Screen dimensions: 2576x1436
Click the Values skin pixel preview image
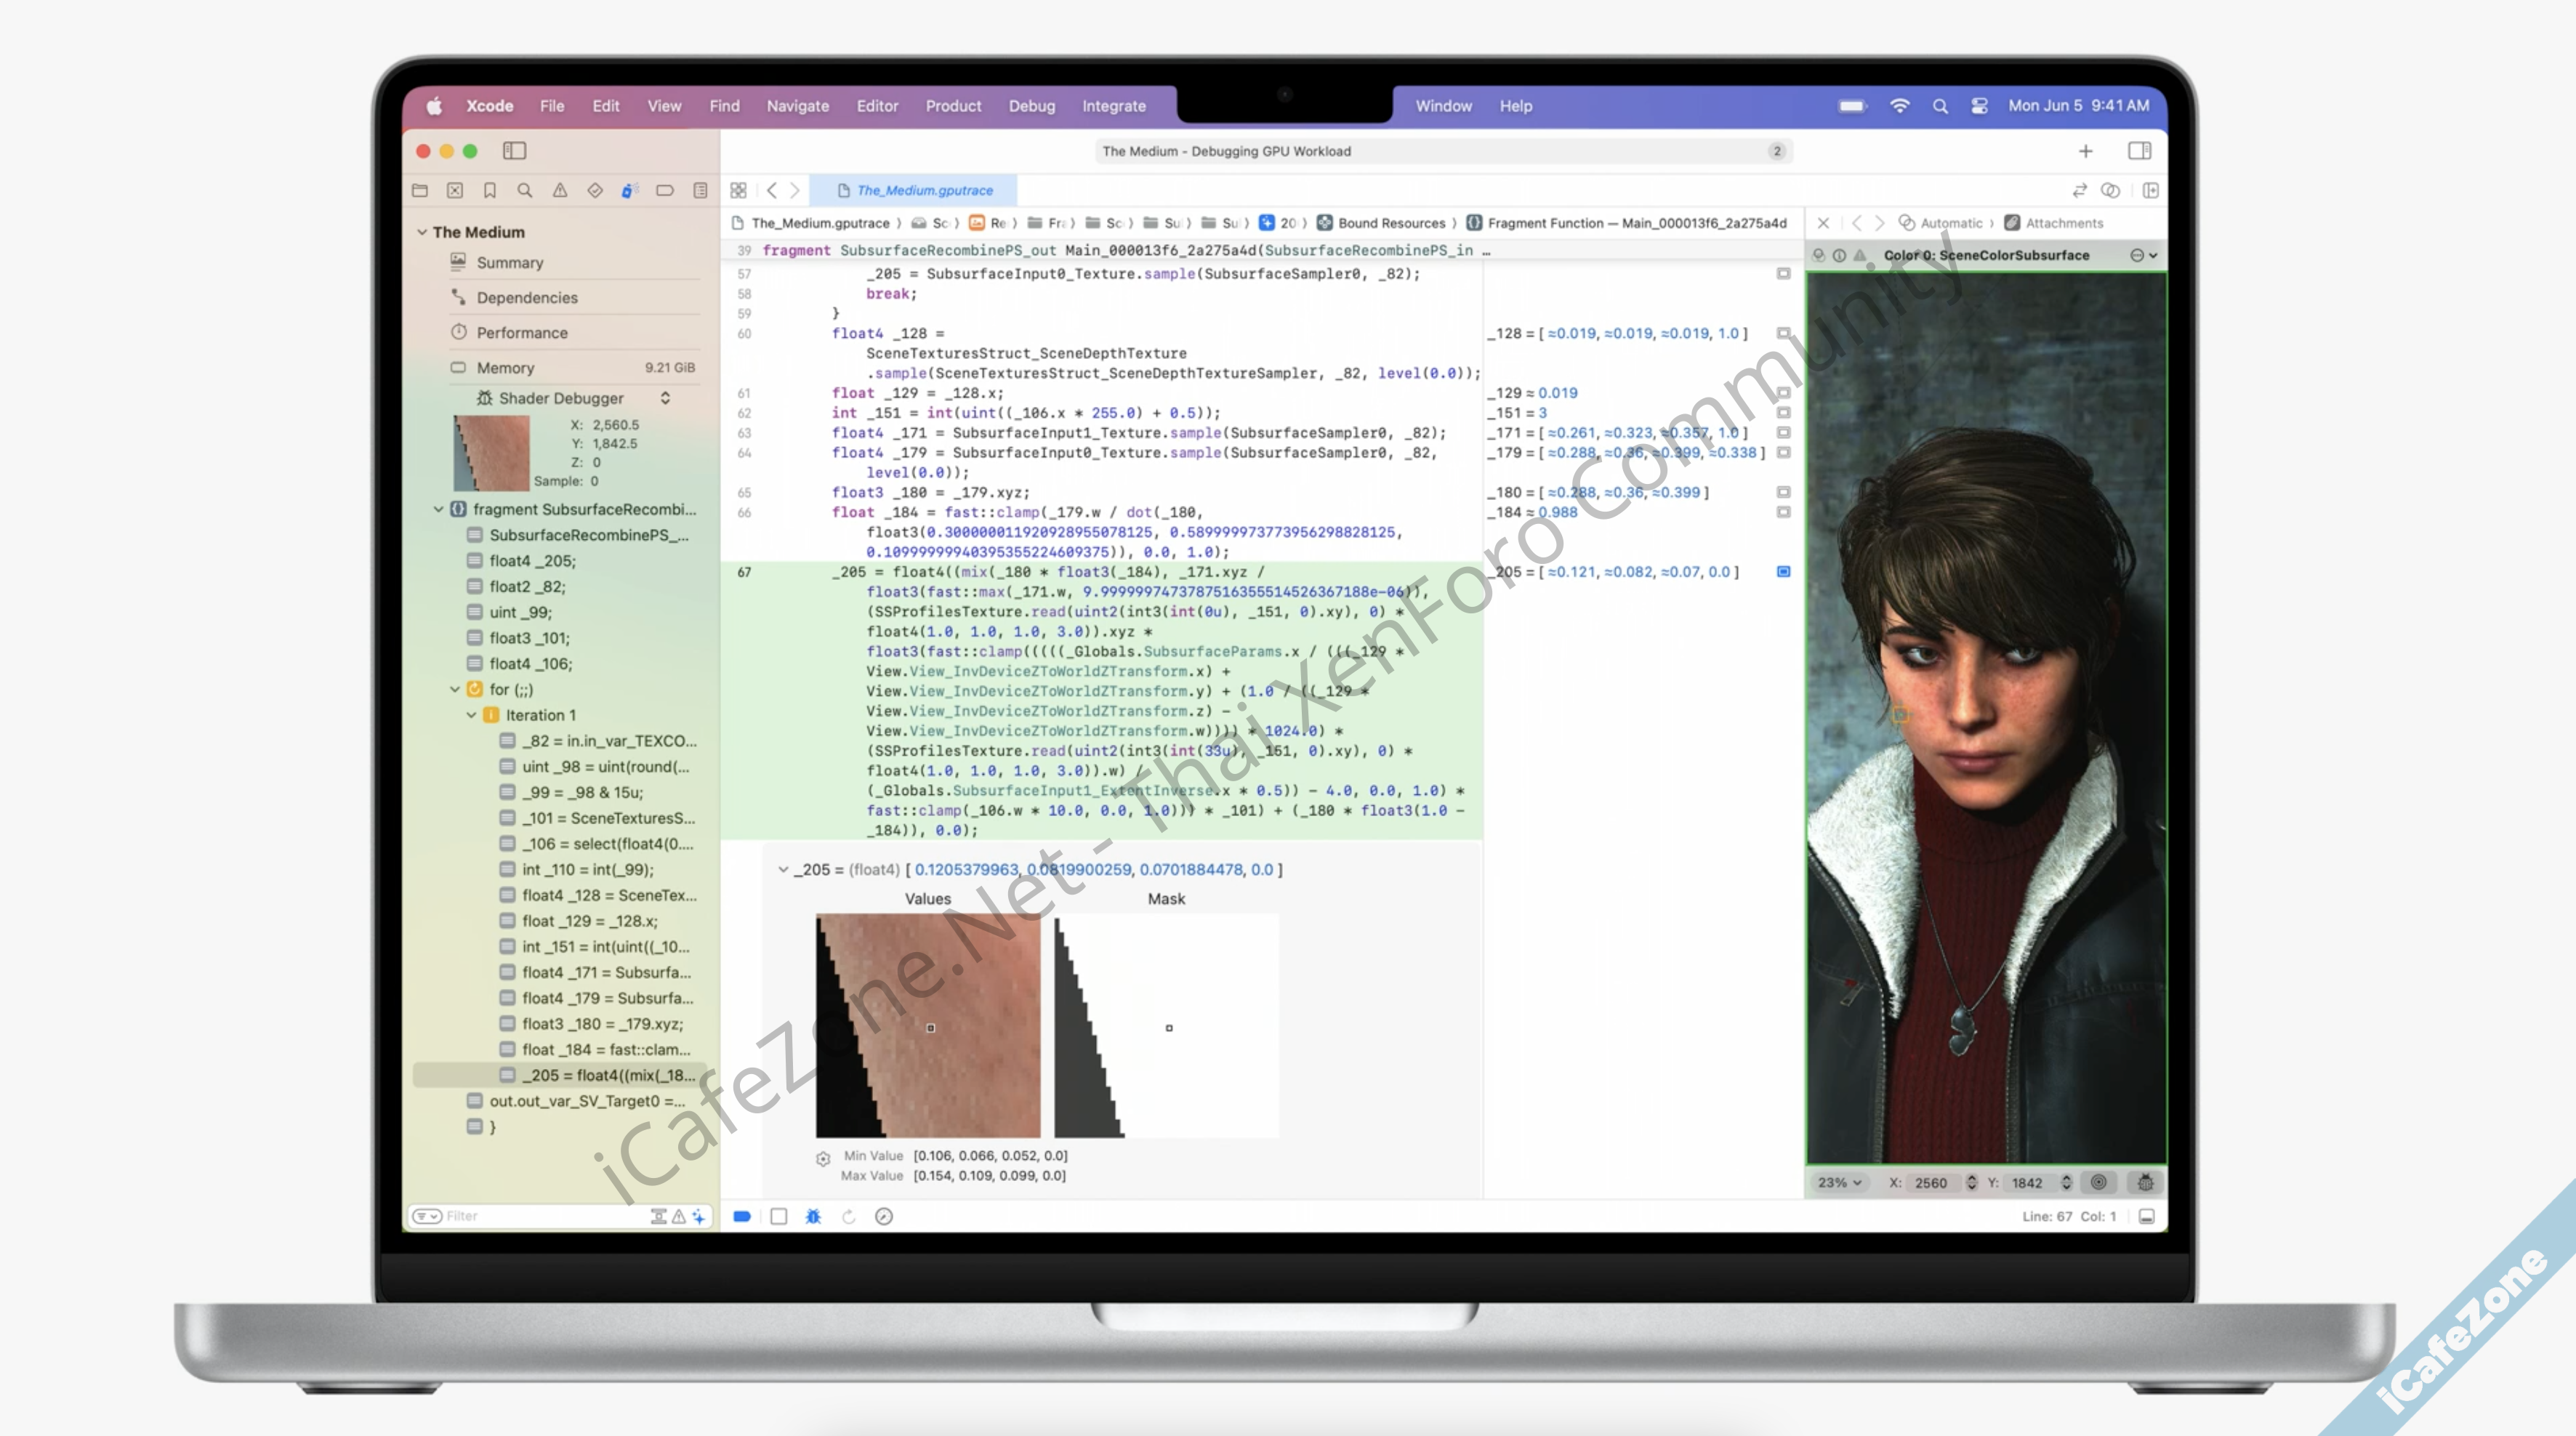point(927,1025)
